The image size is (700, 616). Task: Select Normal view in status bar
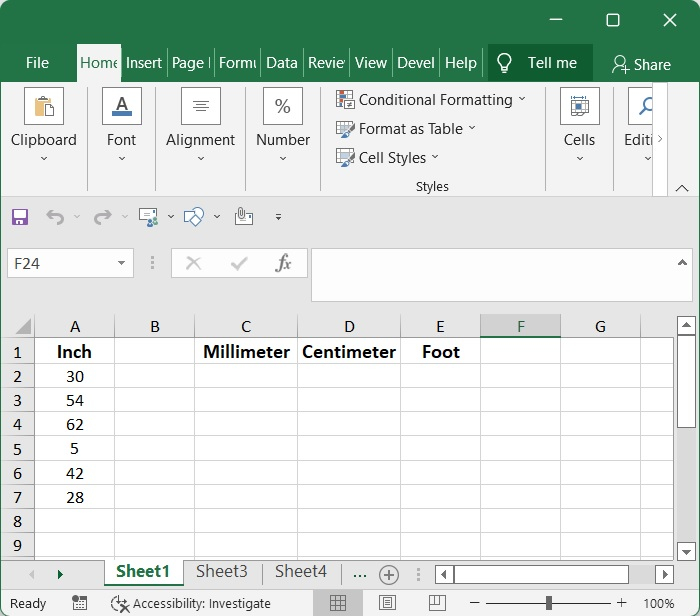click(x=338, y=603)
